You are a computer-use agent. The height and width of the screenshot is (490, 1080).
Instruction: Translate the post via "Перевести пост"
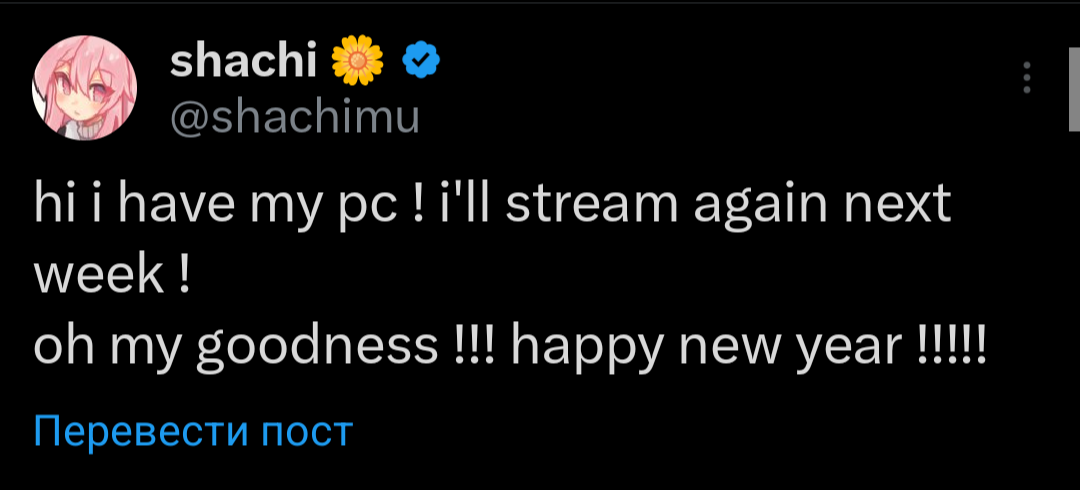(193, 431)
